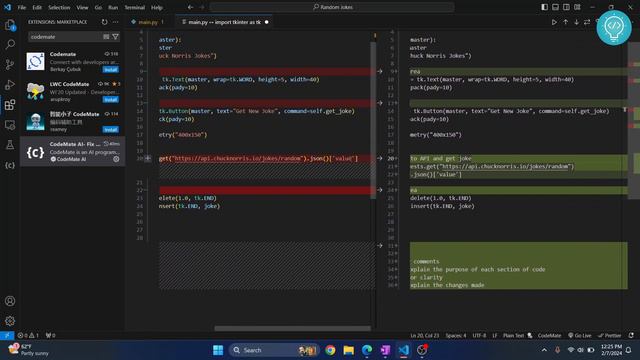Click the left diff pane horizontal scrollbar
The image size is (640, 360).
coord(292,328)
